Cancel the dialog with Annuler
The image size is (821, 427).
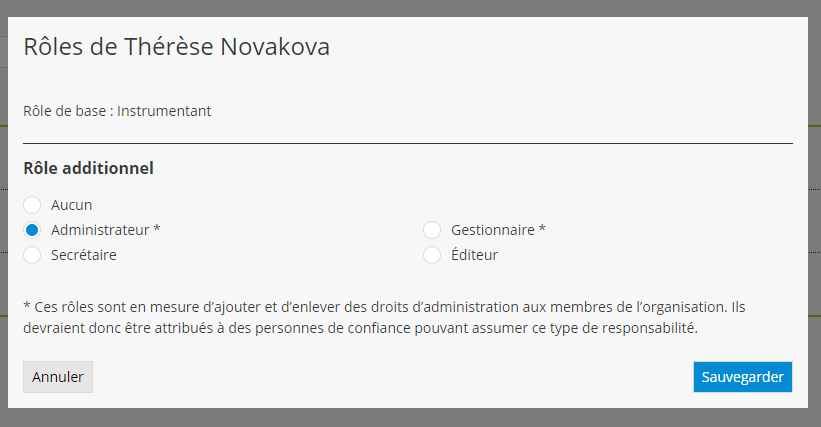58,377
